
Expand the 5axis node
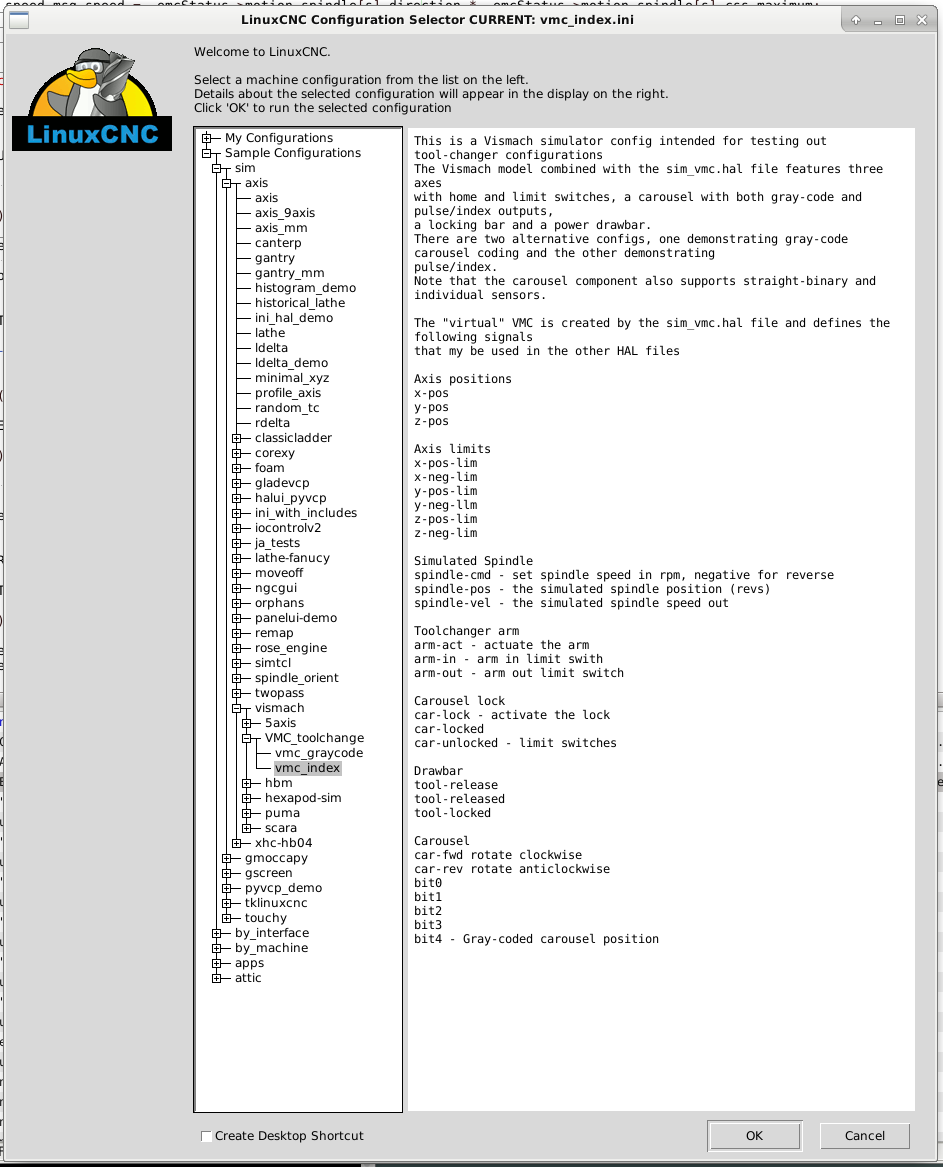tap(246, 723)
